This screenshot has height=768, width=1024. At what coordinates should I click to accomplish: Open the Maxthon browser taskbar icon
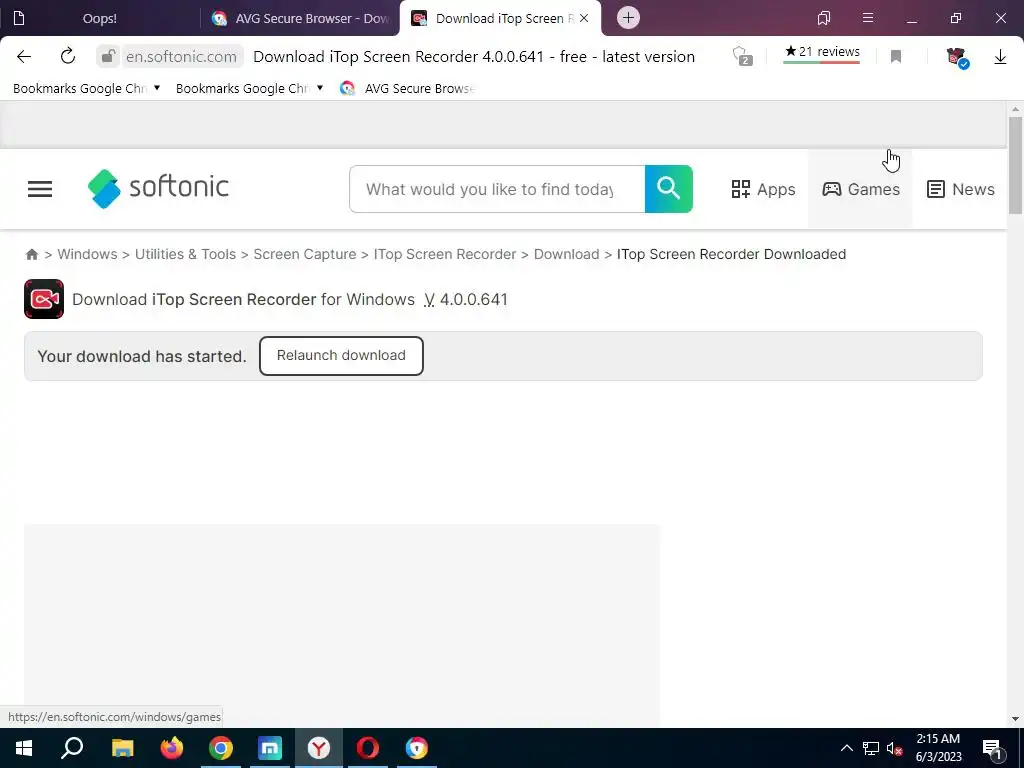[x=270, y=748]
